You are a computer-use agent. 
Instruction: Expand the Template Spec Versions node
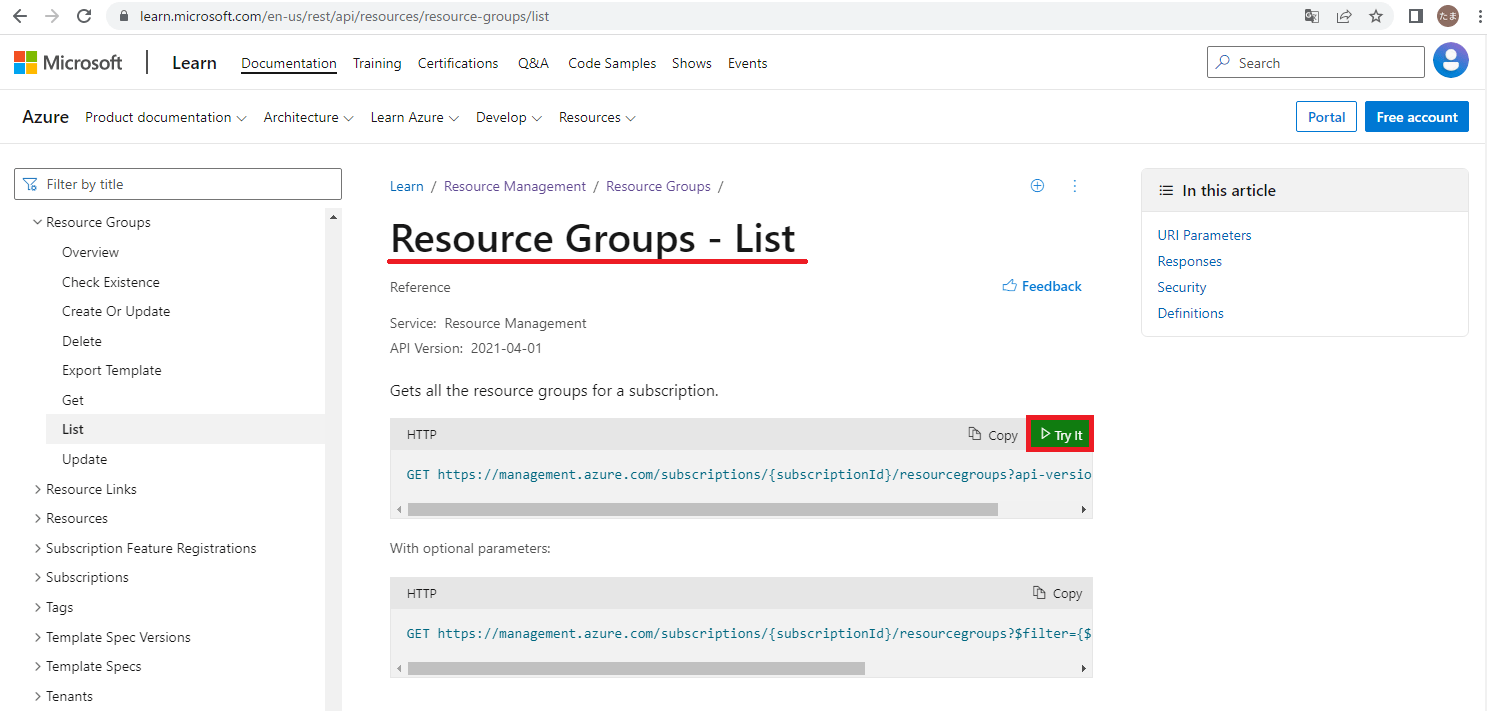(37, 637)
